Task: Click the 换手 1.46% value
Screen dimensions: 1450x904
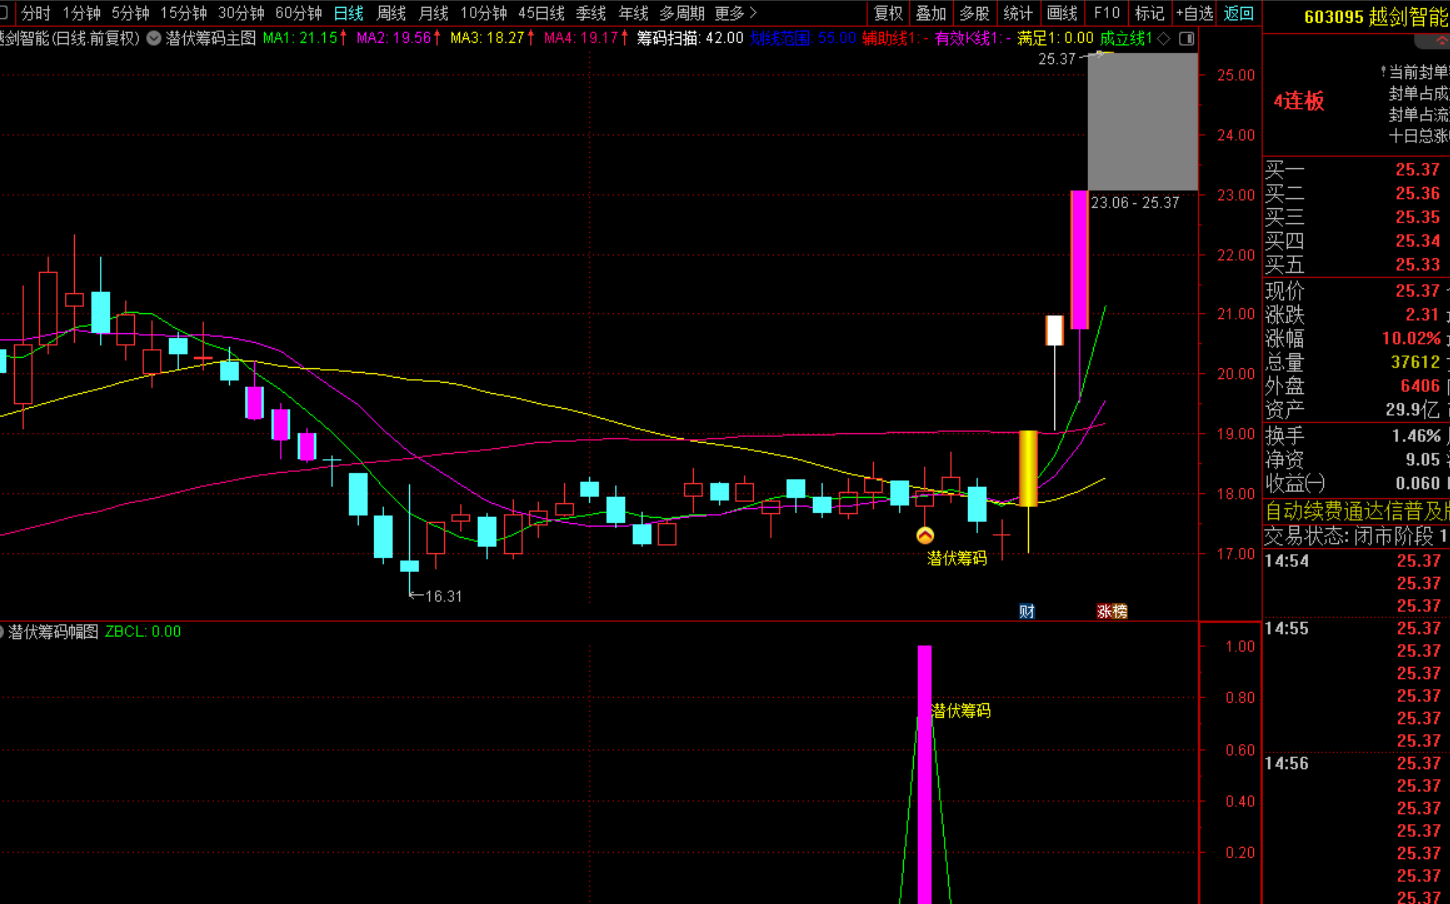Action: click(1416, 436)
